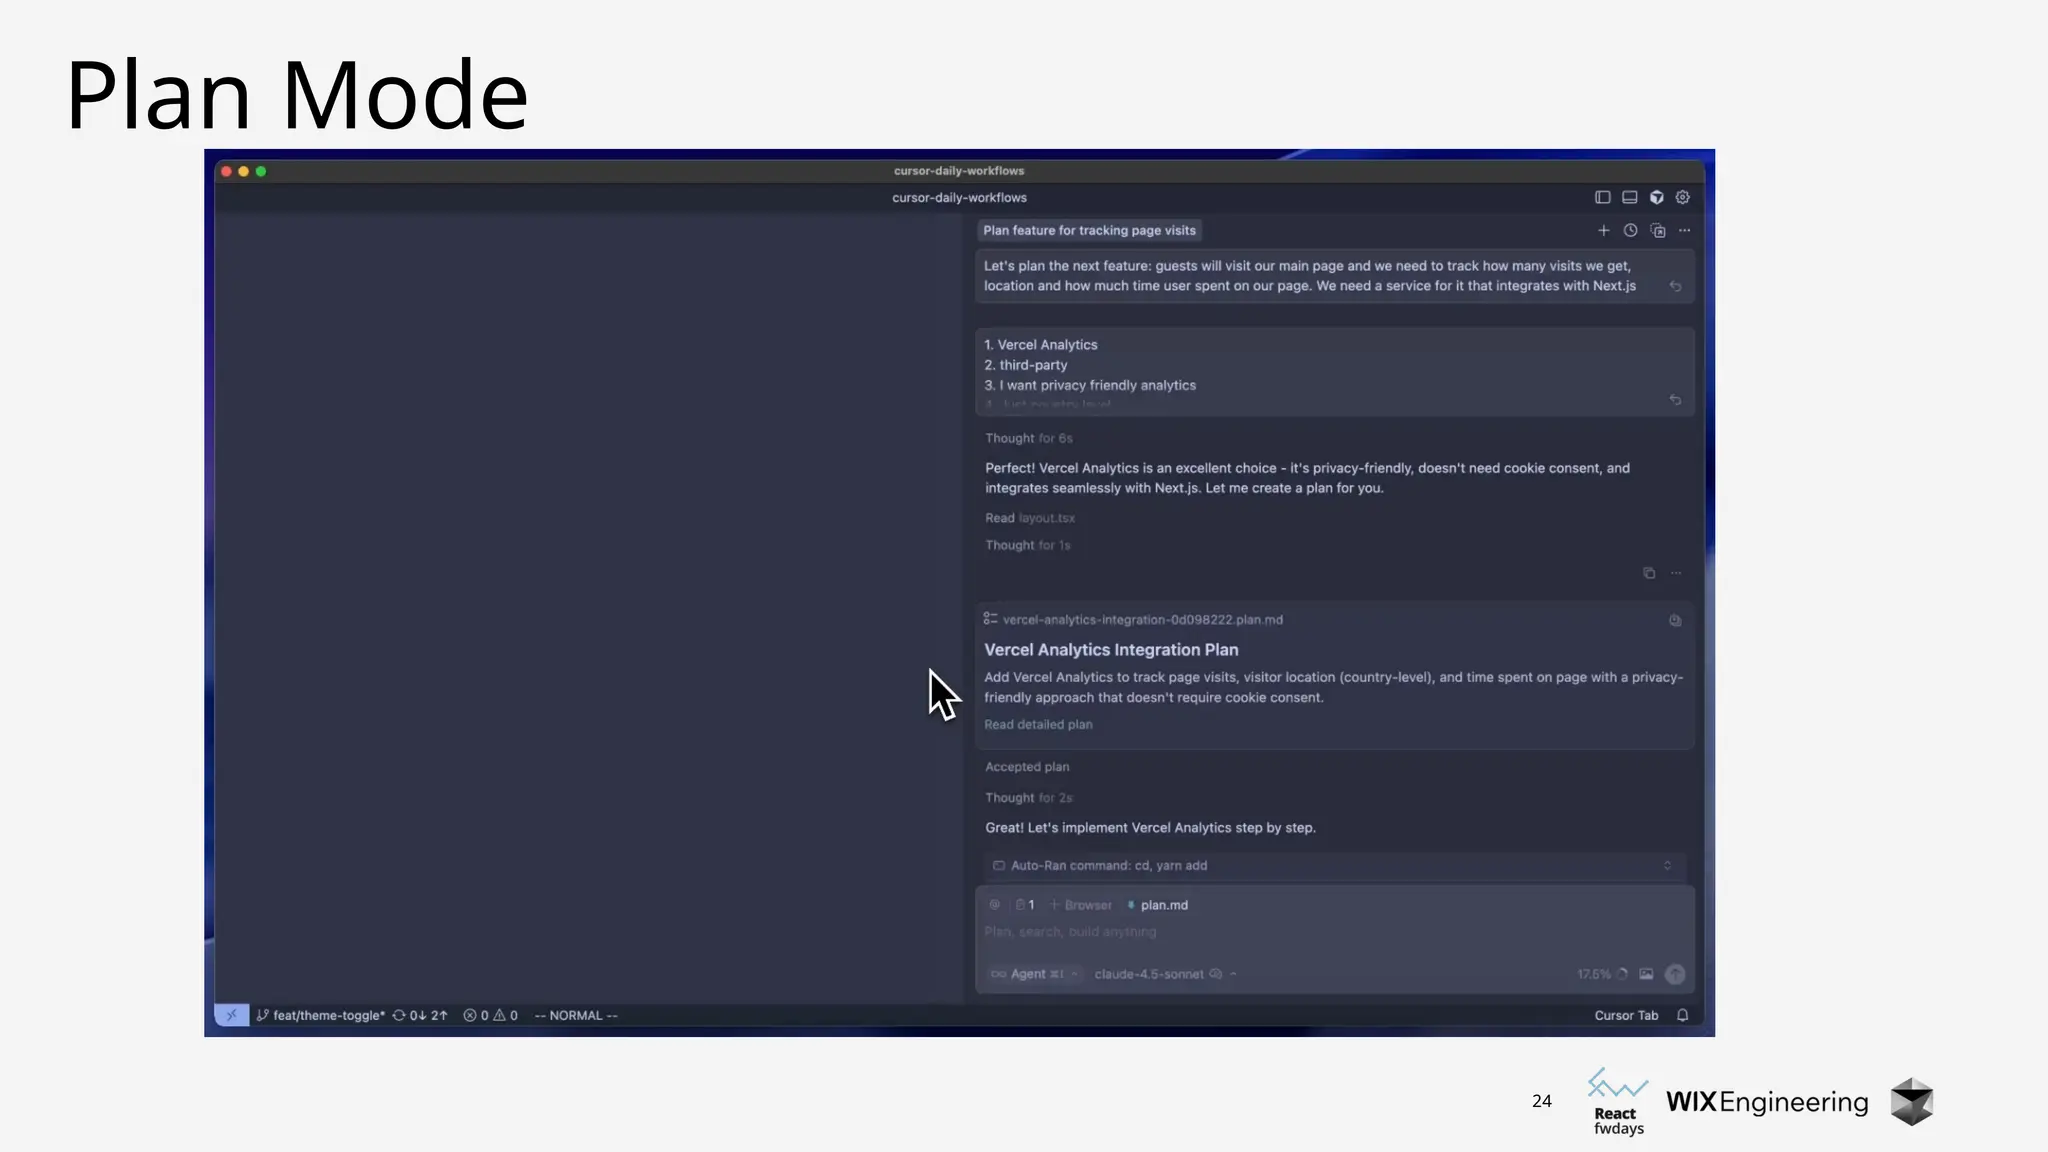The image size is (2048, 1152).
Task: Open the notifications bell in status bar
Action: (1682, 1015)
